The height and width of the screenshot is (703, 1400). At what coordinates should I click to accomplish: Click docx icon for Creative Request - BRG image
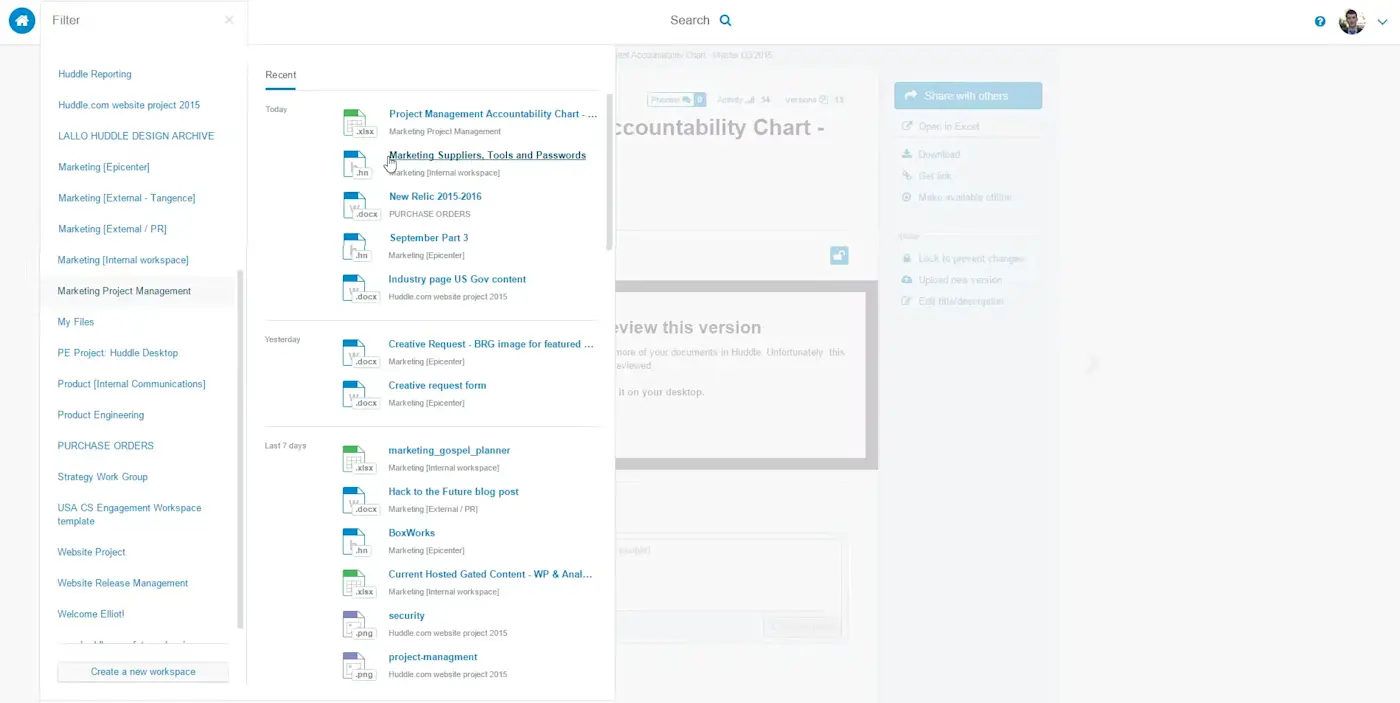coord(360,353)
